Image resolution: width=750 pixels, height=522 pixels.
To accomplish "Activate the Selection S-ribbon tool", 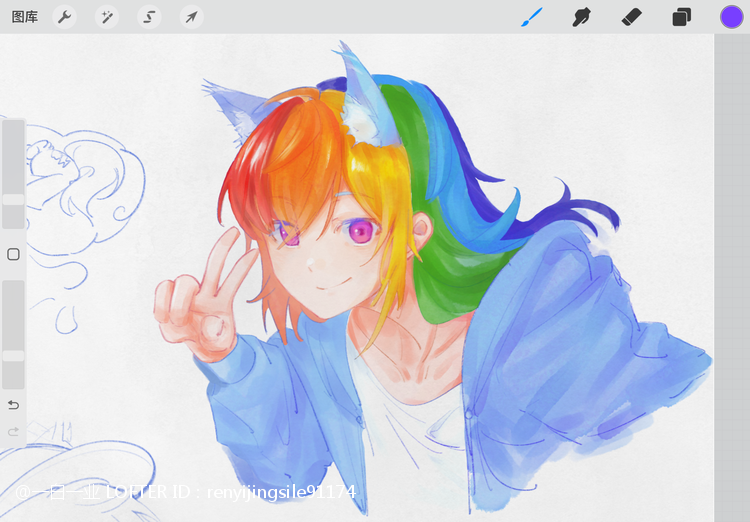I will click(149, 17).
